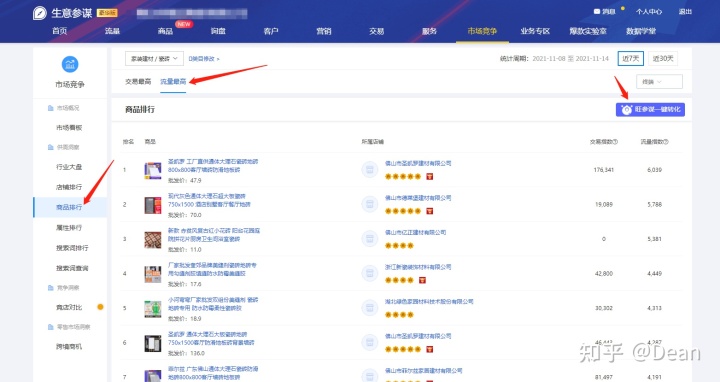Viewport: 720px width, 382px height.
Task: Open the rank 3 shop 佛山市亿正建材有限公司 link
Action: click(x=416, y=232)
